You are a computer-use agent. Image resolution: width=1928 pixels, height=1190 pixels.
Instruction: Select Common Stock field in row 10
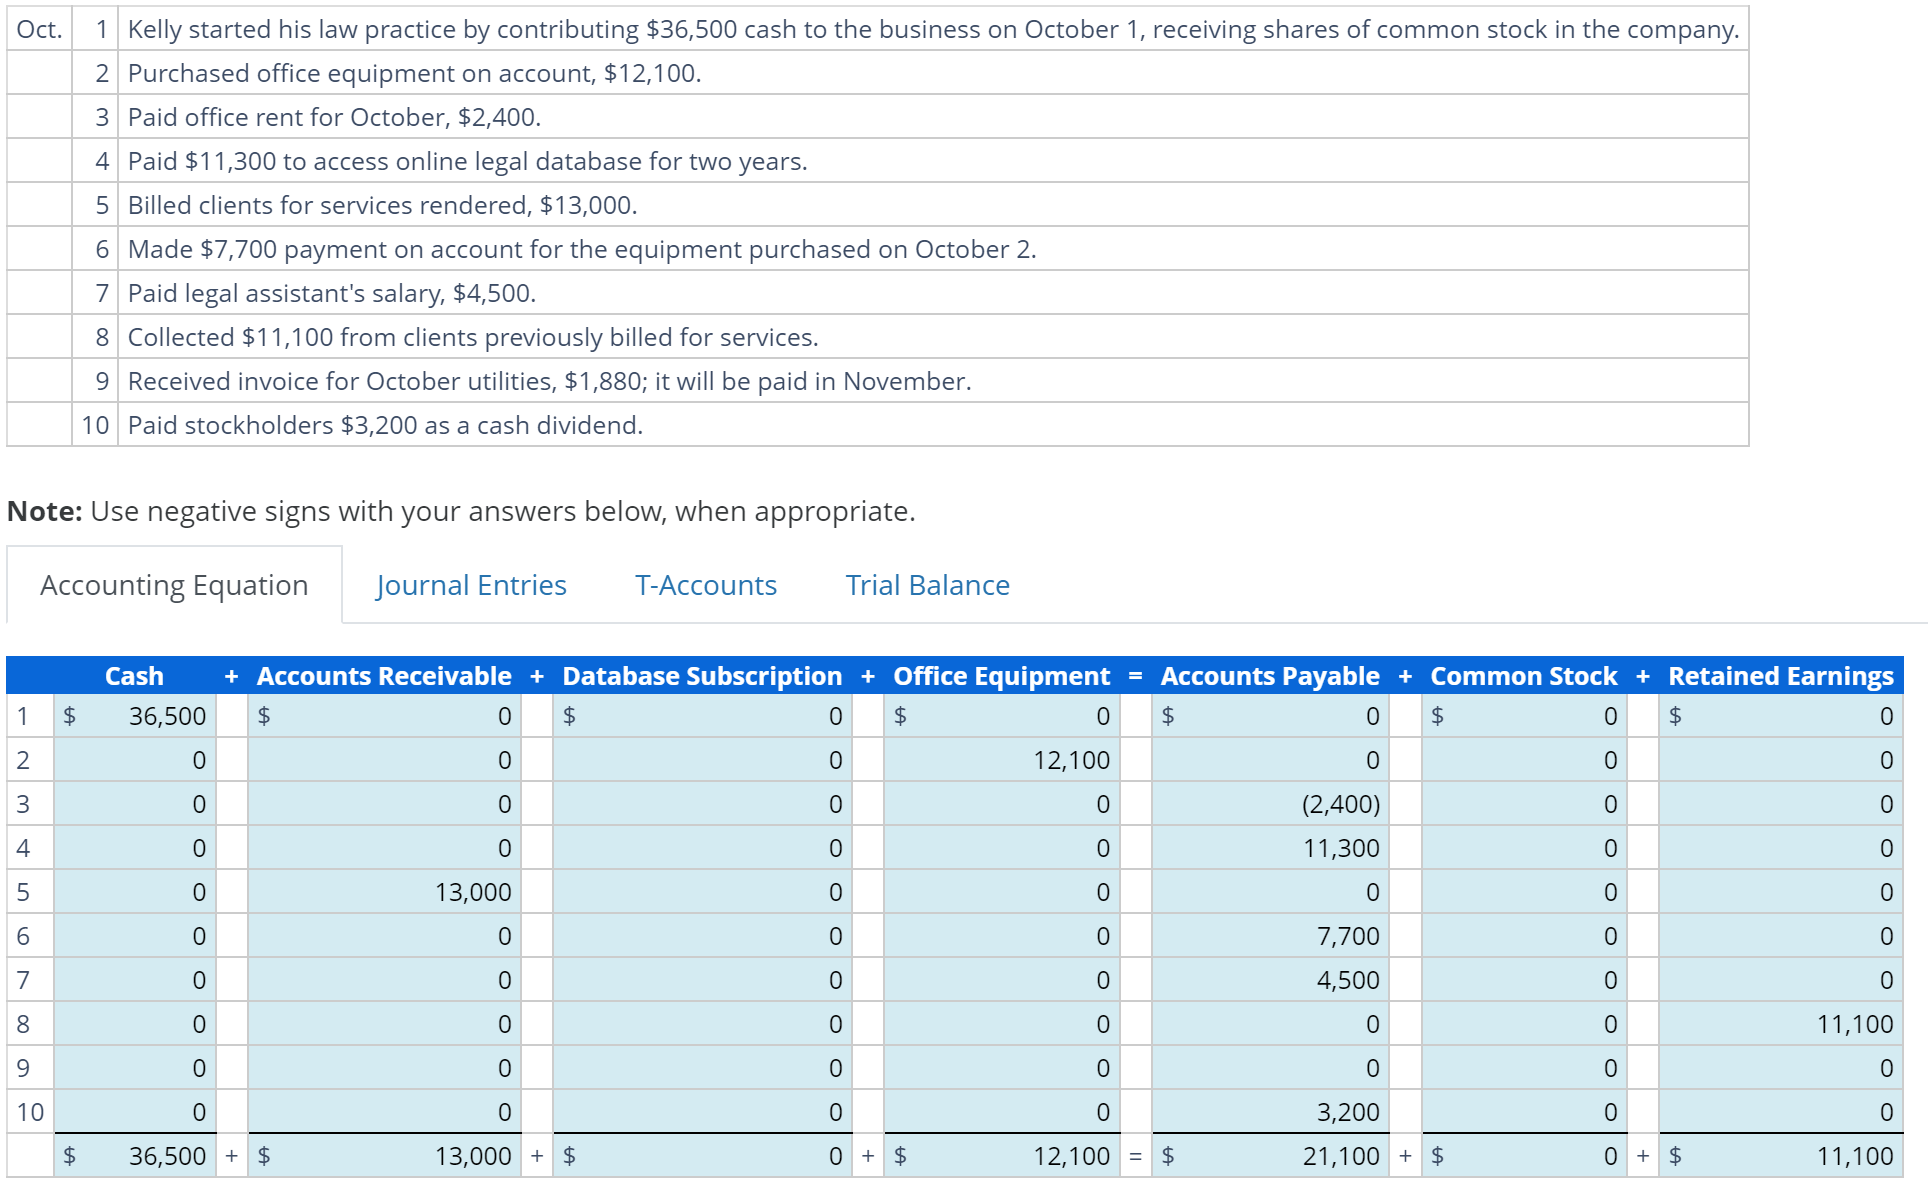[x=1525, y=1112]
